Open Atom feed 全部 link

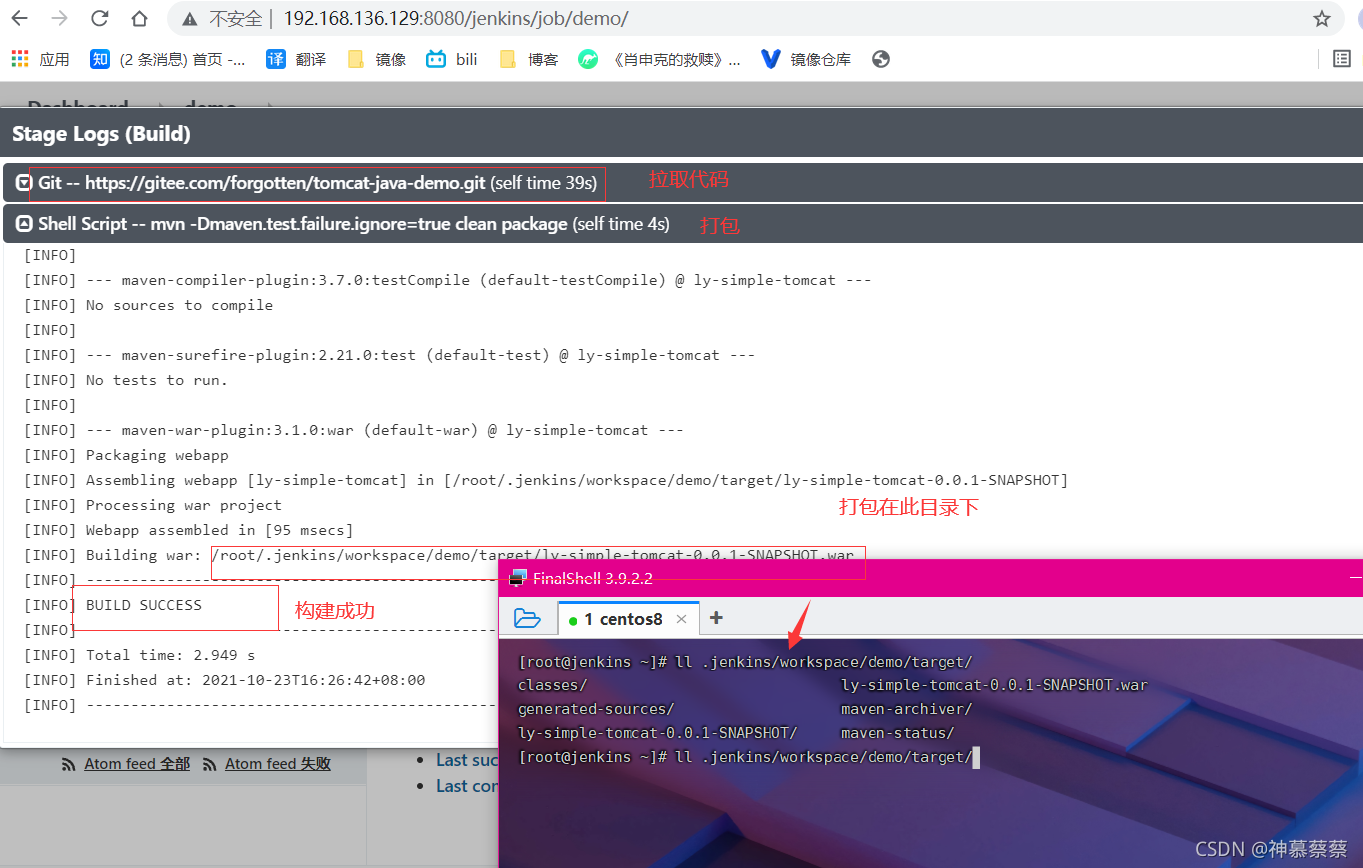click(x=137, y=764)
